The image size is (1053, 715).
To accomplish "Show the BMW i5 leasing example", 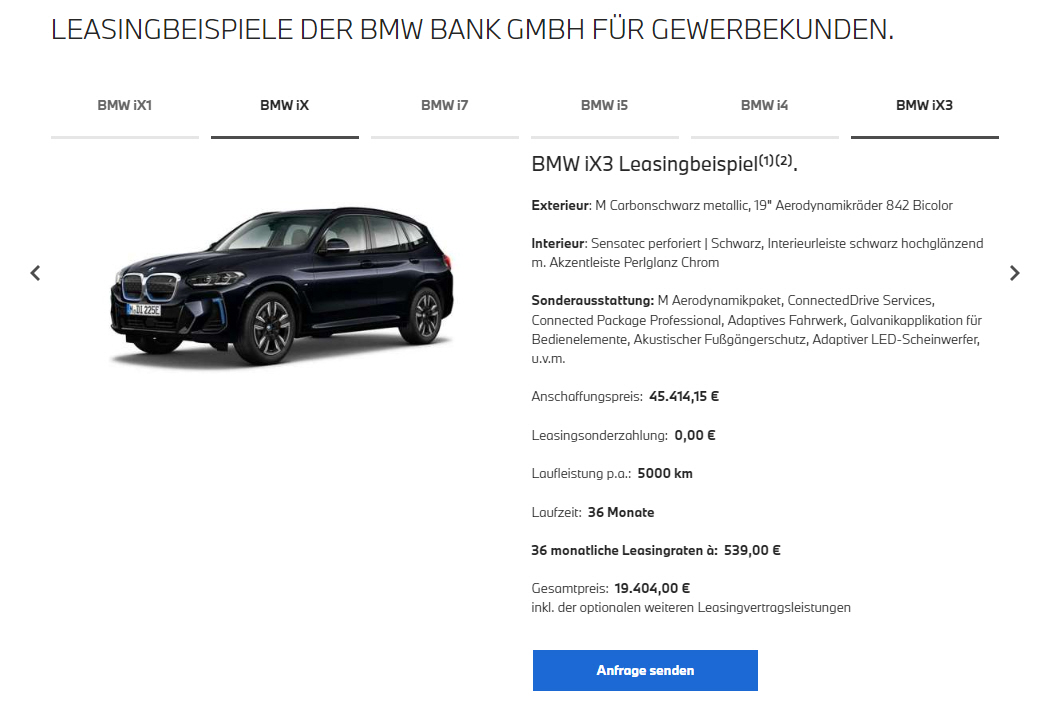I will tap(604, 105).
